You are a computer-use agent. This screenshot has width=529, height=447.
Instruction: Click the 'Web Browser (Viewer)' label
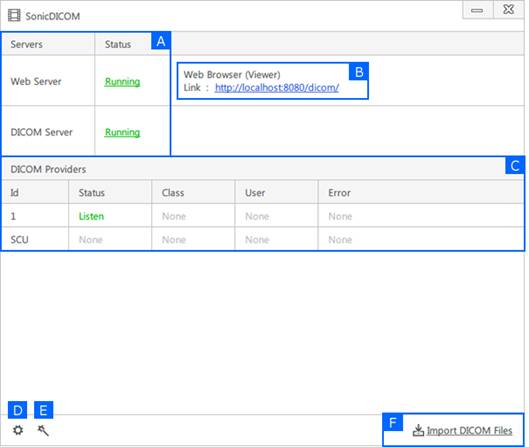pos(232,75)
